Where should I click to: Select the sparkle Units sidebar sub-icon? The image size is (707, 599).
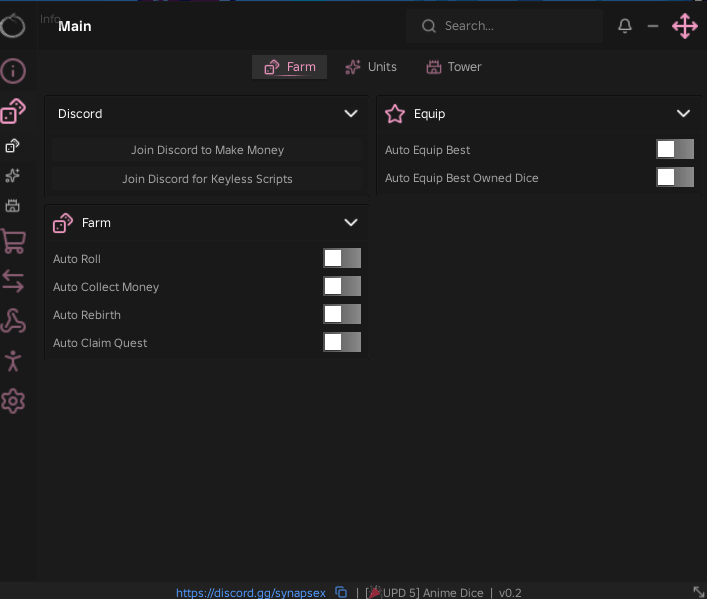pos(12,175)
